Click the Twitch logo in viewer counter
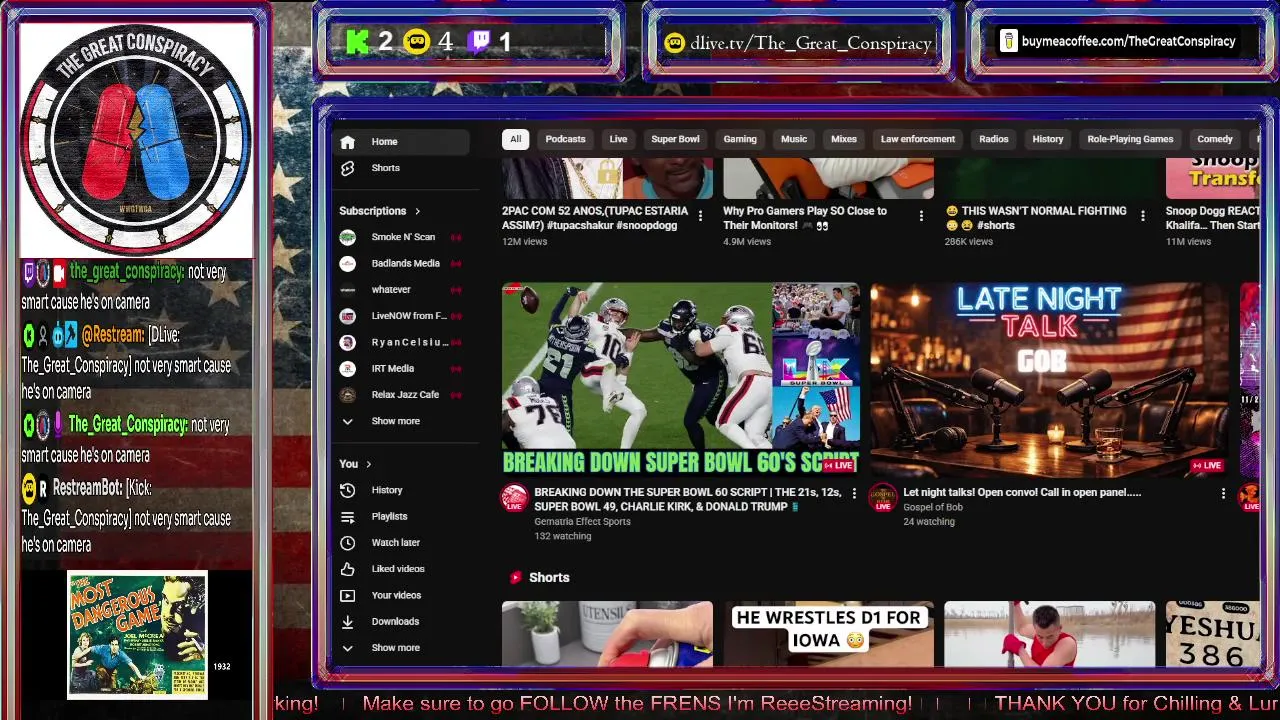 480,42
